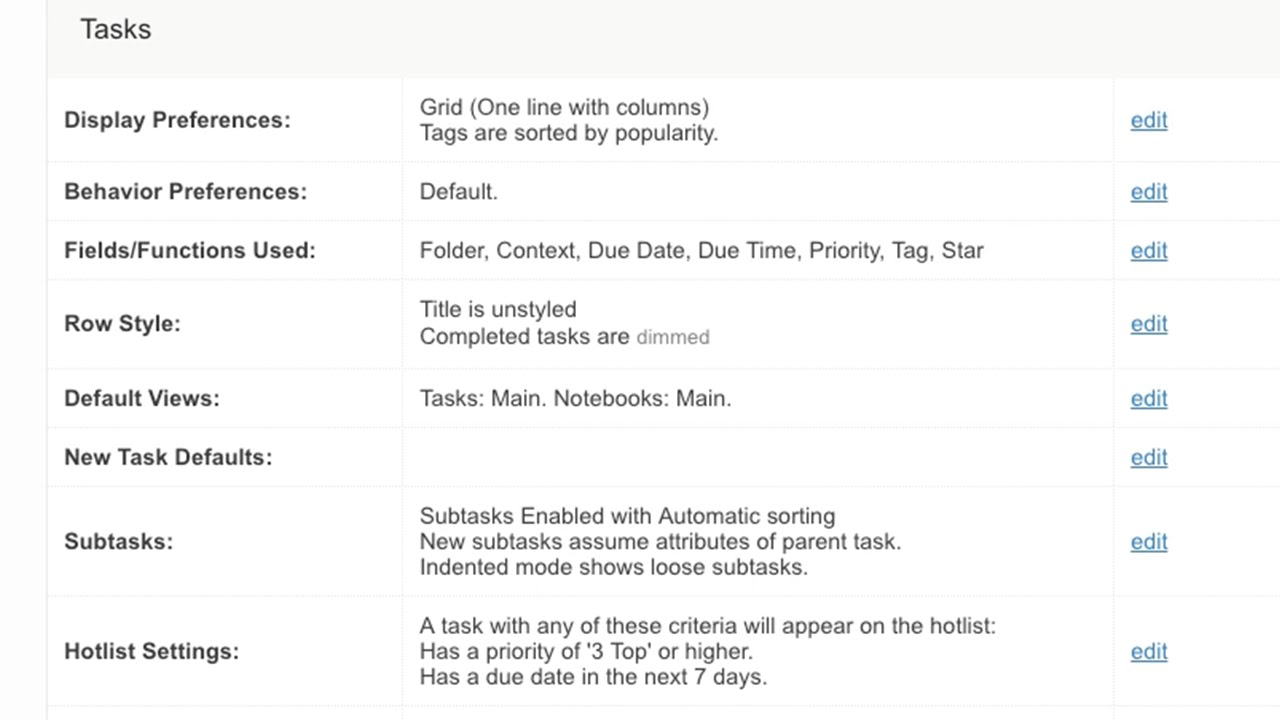Viewport: 1280px width, 720px height.
Task: Click the New Task Defaults label
Action: pyautogui.click(x=167, y=457)
